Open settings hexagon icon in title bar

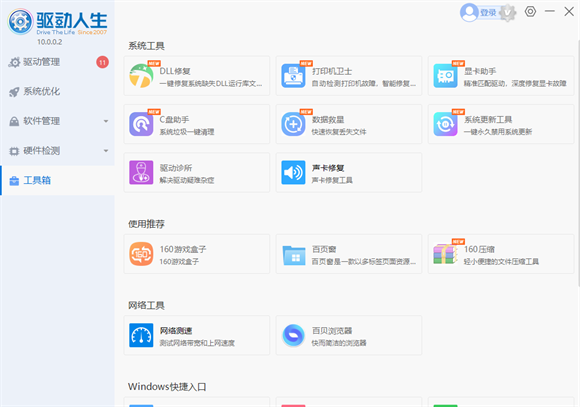click(x=530, y=11)
